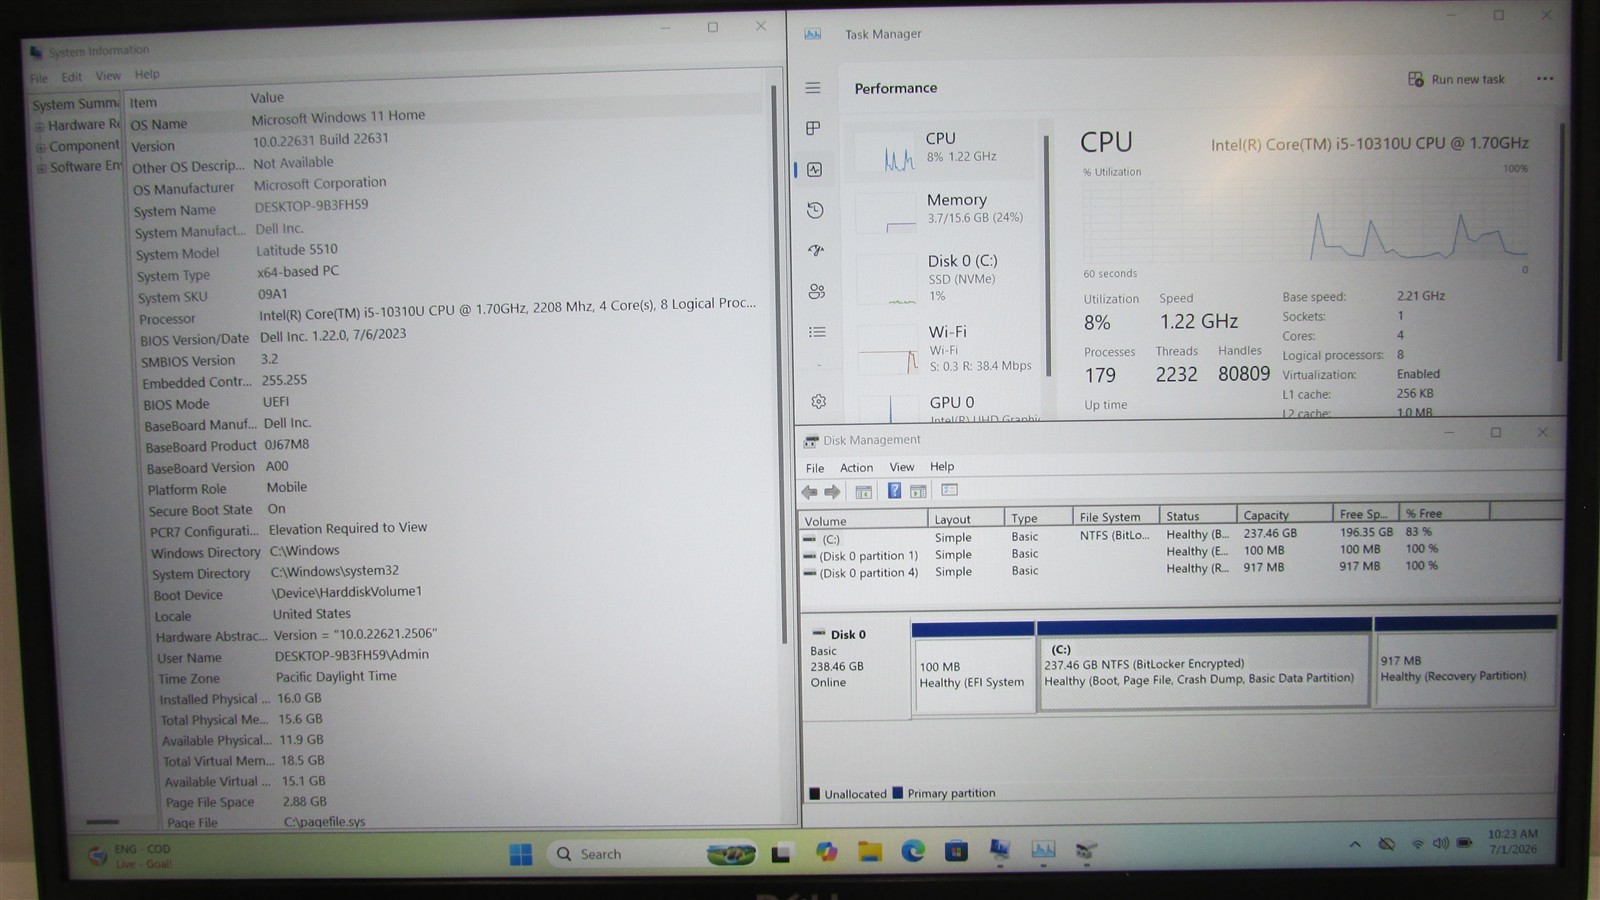Sort by Layout column header
This screenshot has width=1600, height=900.
pyautogui.click(x=965, y=519)
